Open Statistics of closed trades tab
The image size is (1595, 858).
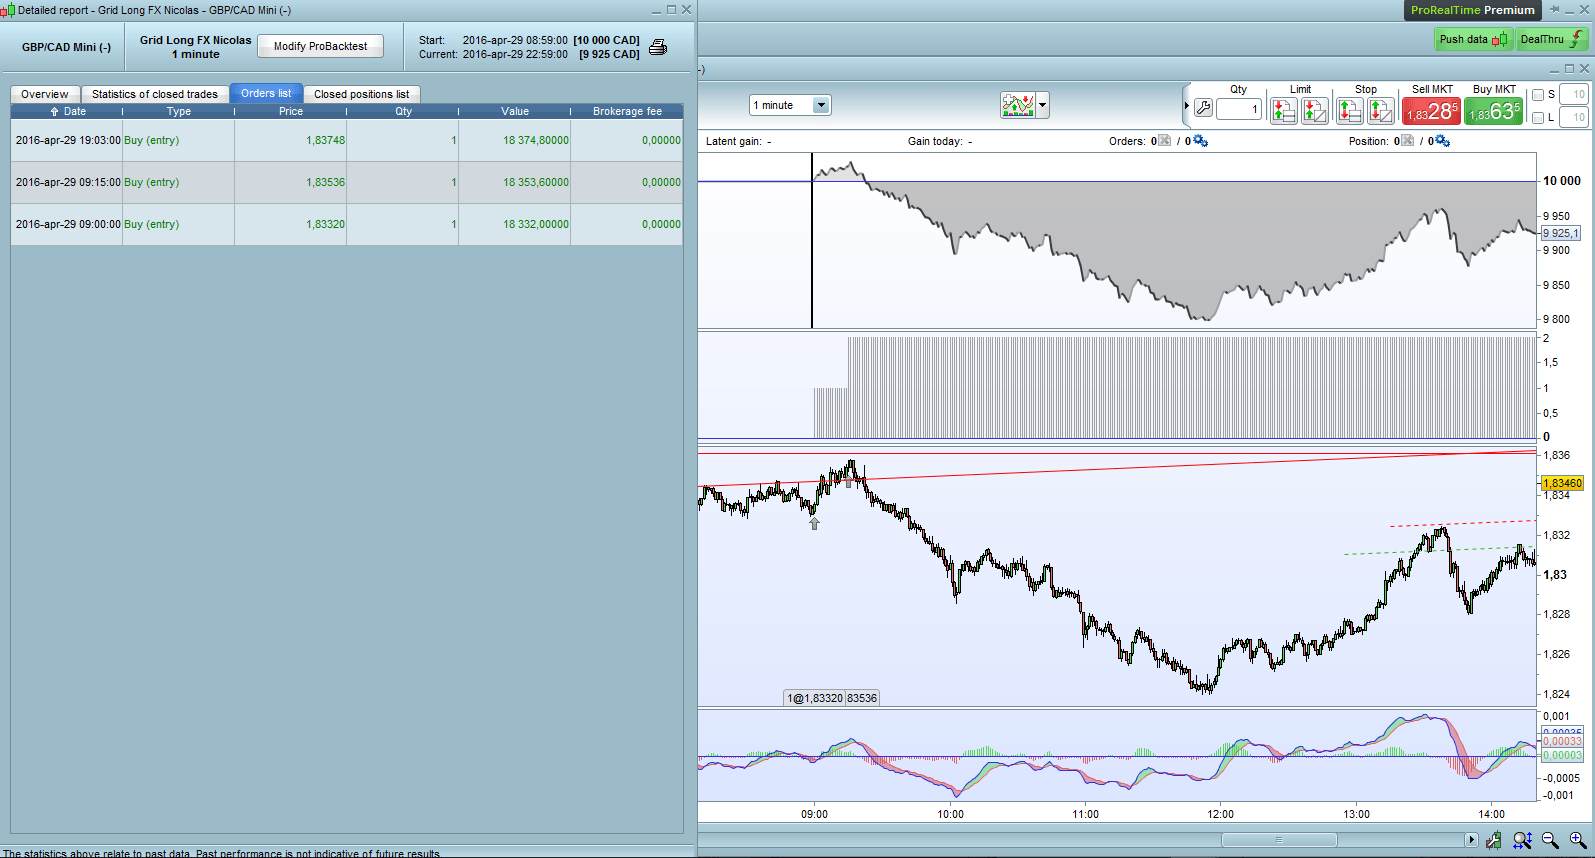click(154, 94)
